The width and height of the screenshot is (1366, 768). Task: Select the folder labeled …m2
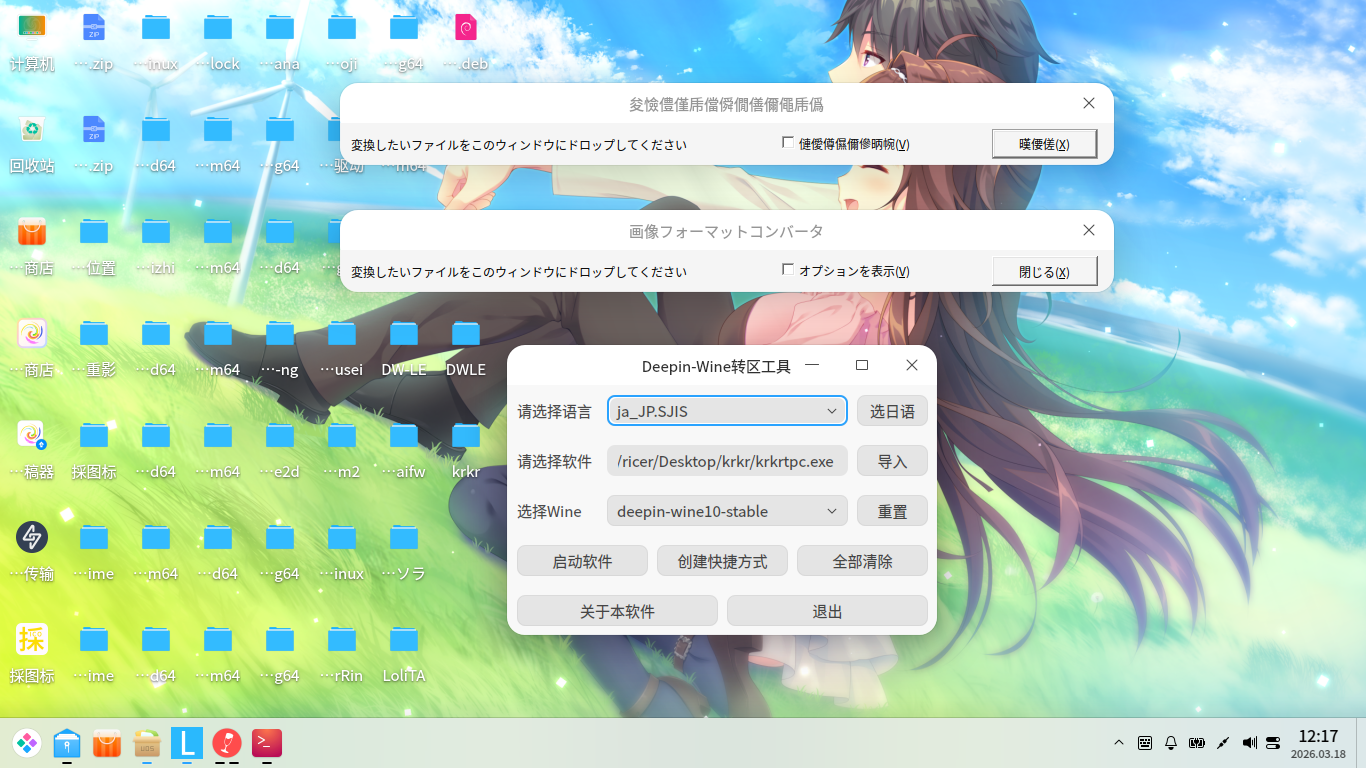coord(342,435)
